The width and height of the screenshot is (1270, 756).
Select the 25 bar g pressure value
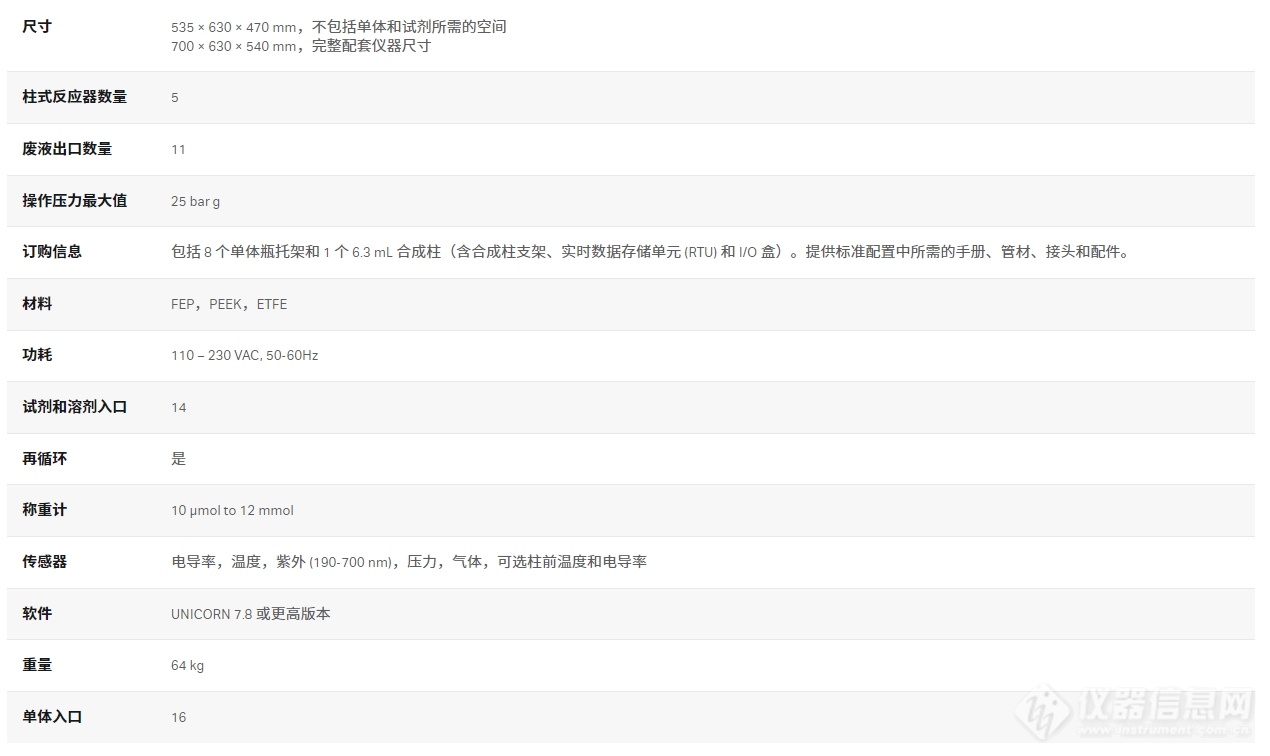pos(195,201)
